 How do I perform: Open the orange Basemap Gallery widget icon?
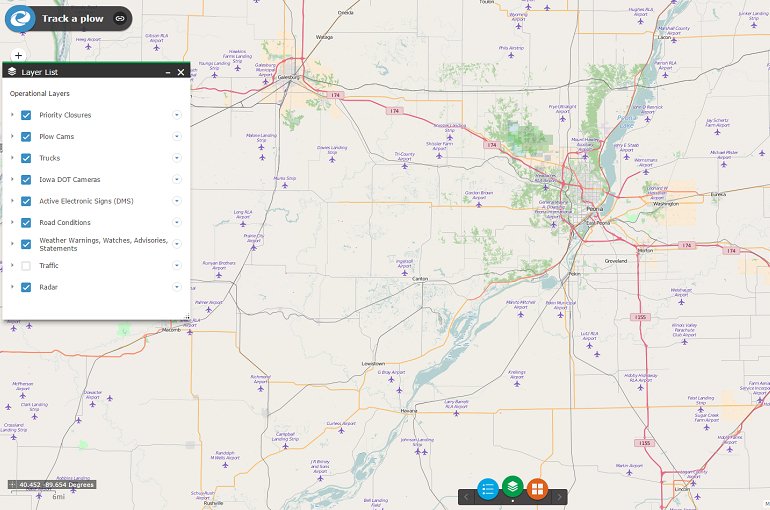coord(538,488)
